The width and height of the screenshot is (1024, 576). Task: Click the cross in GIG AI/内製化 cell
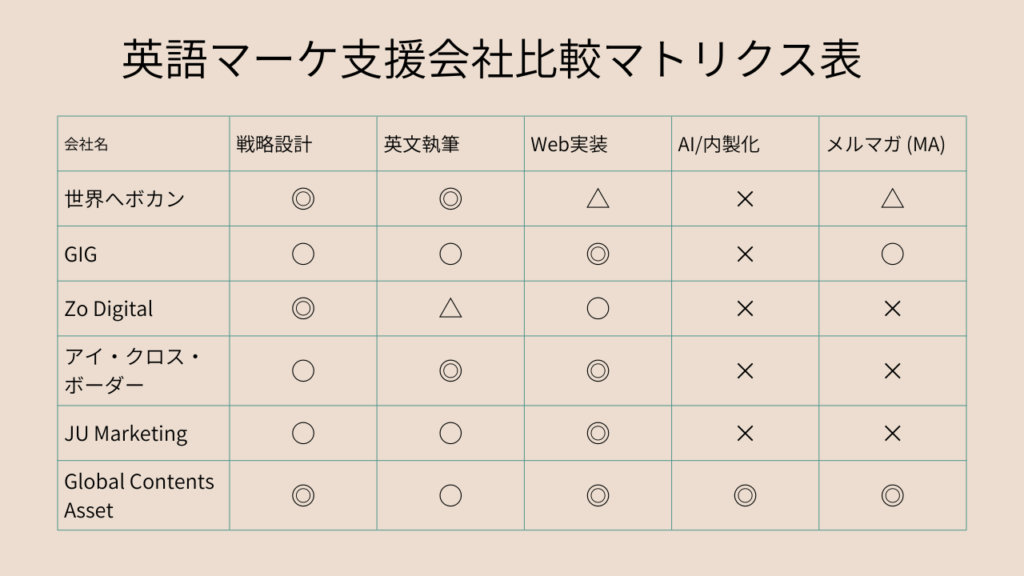click(x=744, y=254)
